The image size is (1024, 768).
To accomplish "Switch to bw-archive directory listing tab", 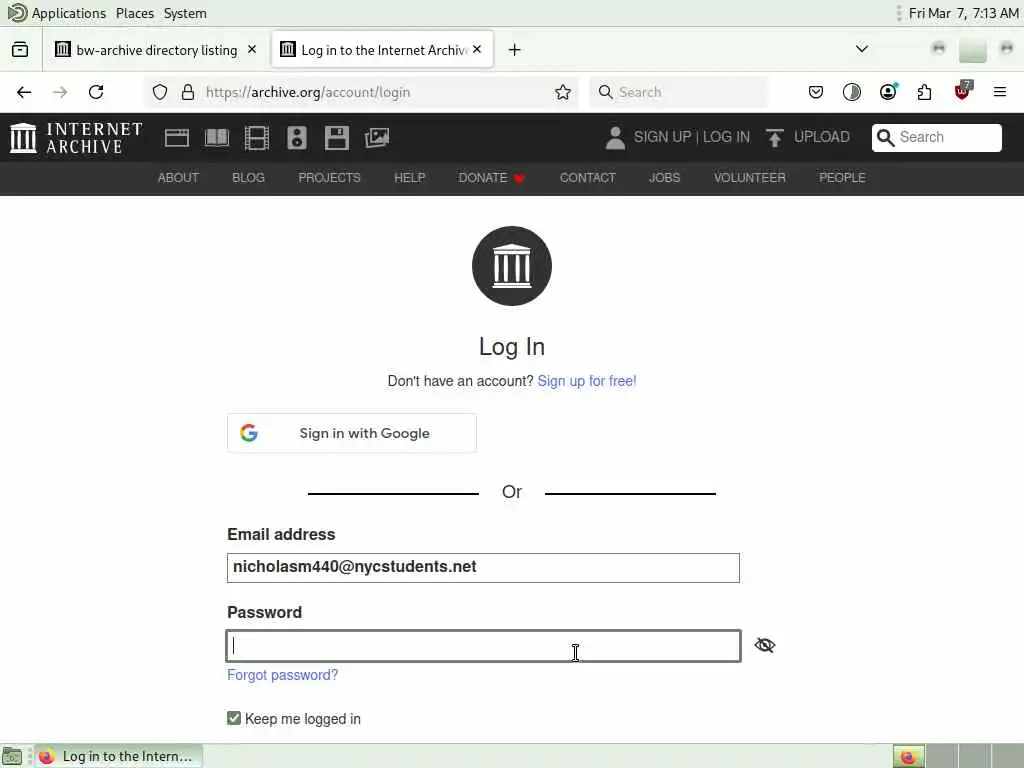I will coord(156,50).
